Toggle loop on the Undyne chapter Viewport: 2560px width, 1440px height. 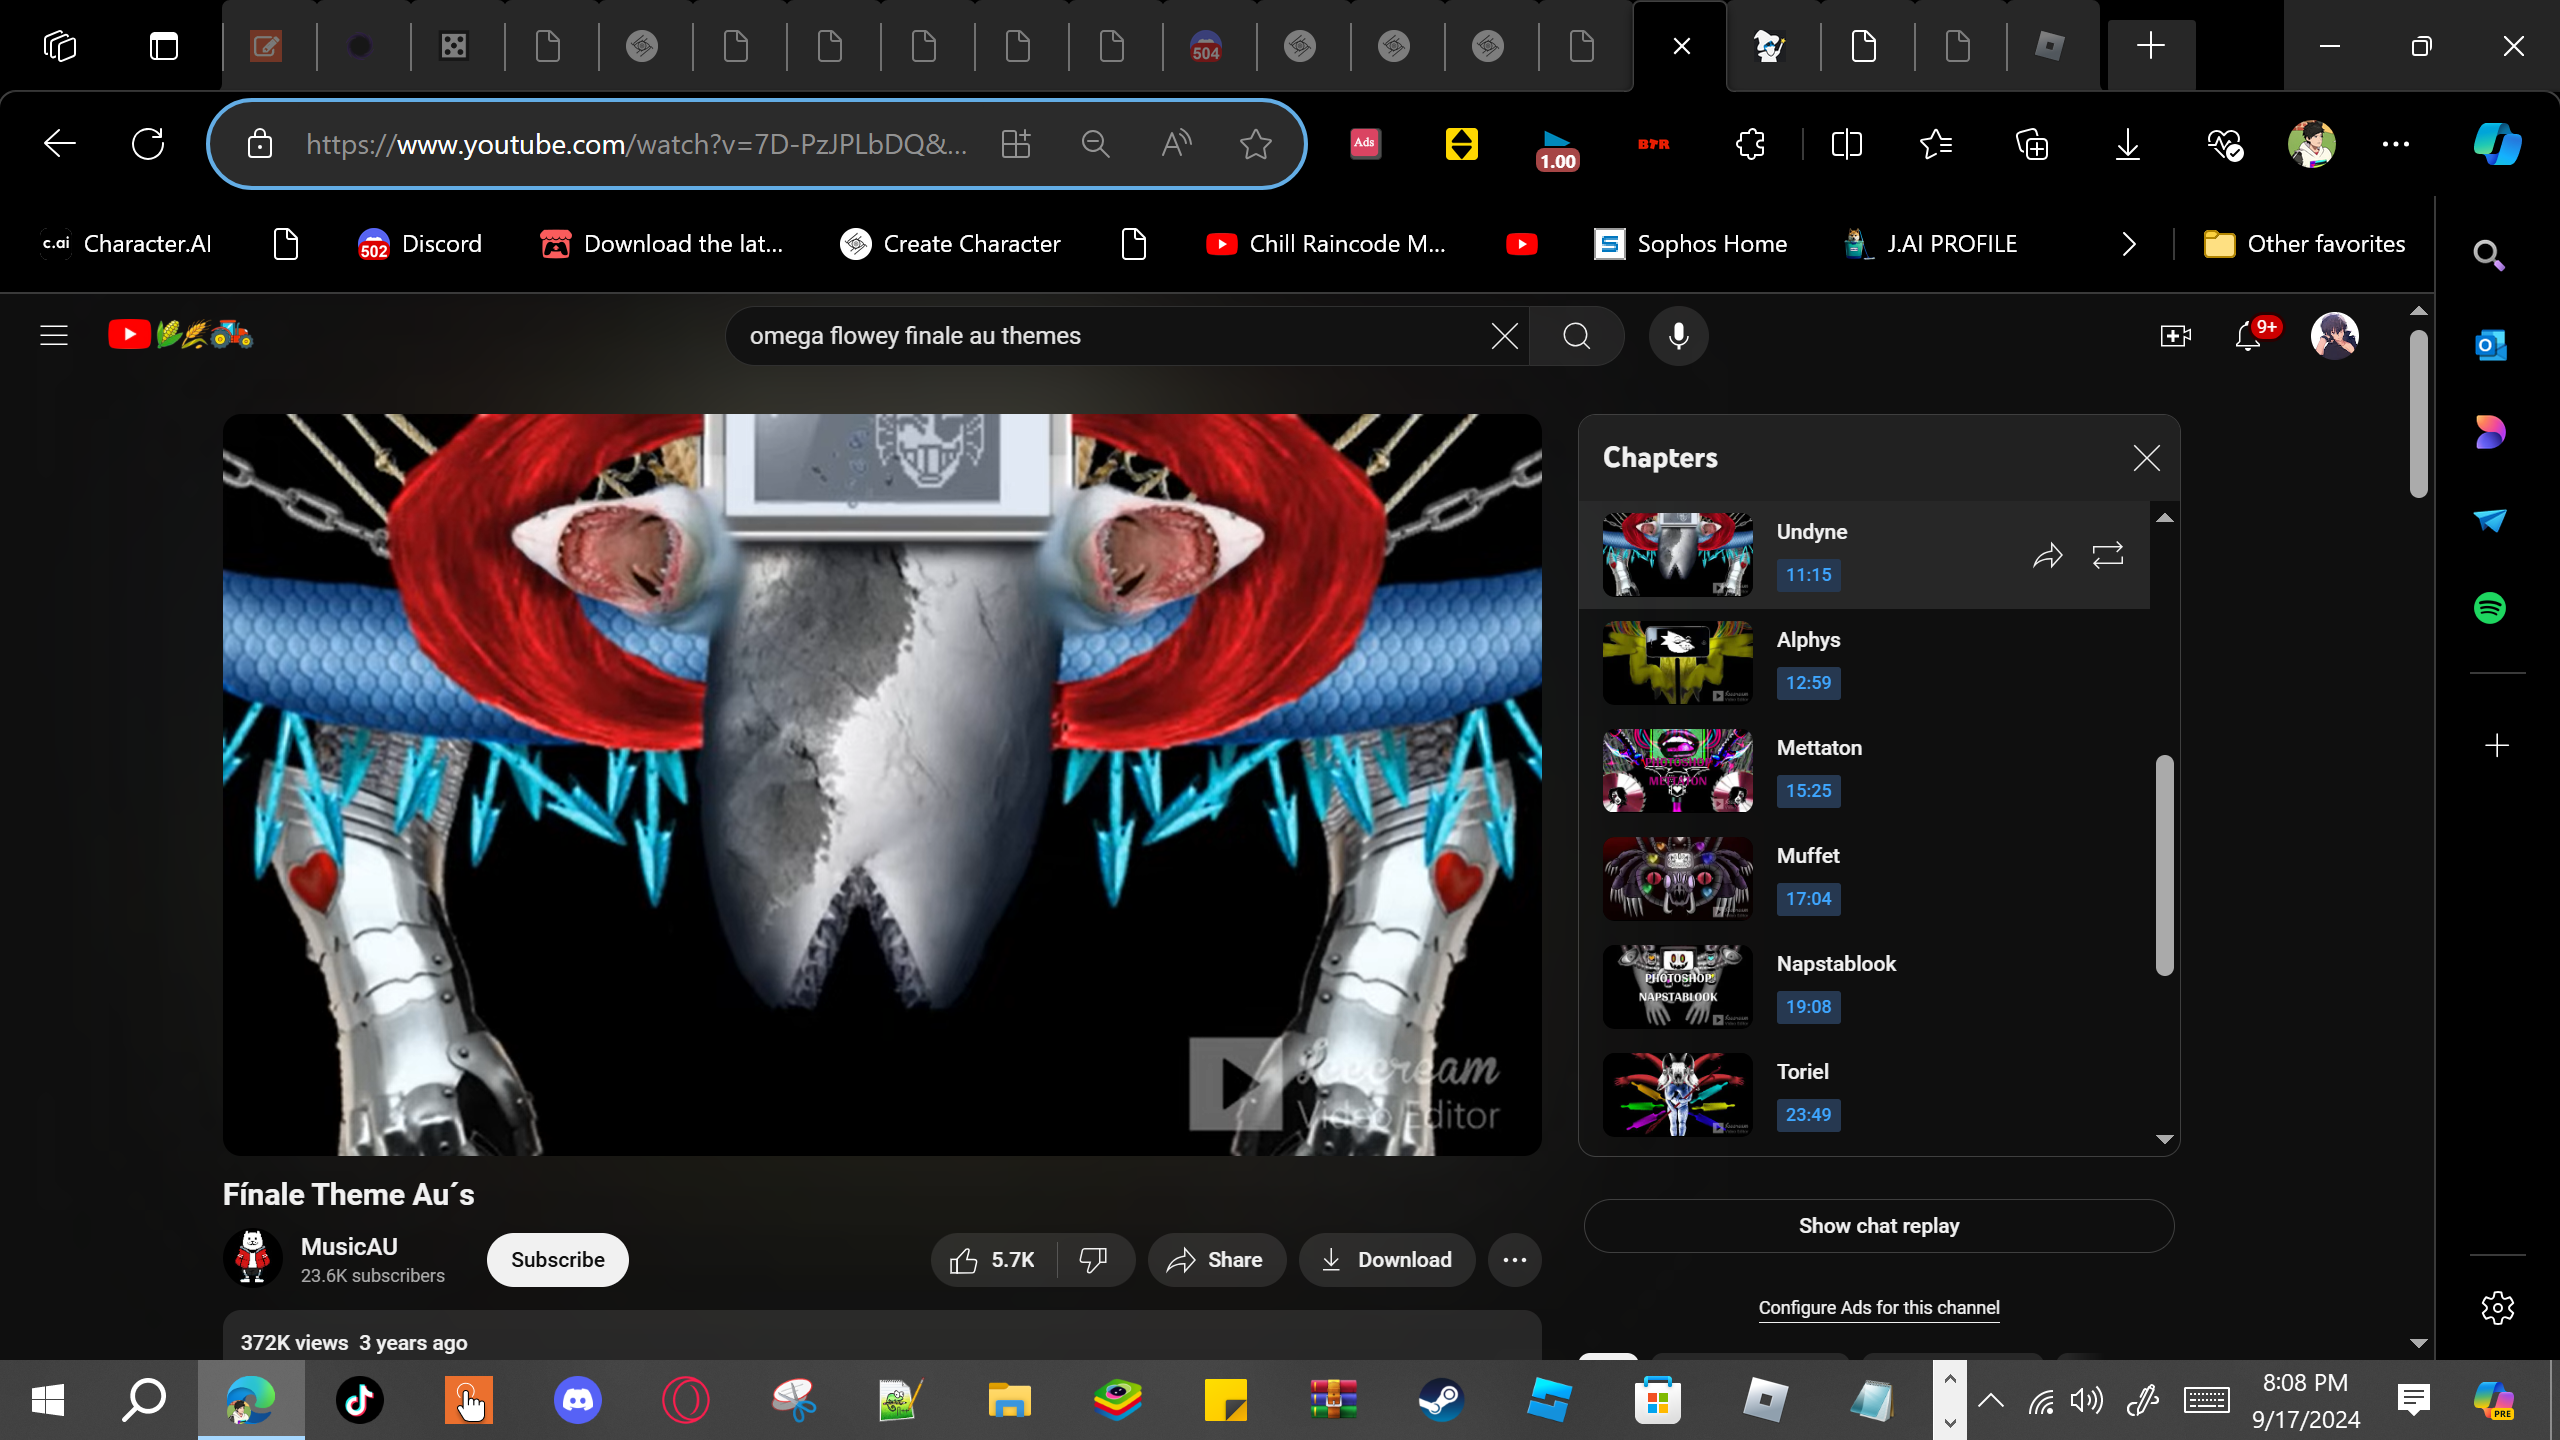[2107, 555]
